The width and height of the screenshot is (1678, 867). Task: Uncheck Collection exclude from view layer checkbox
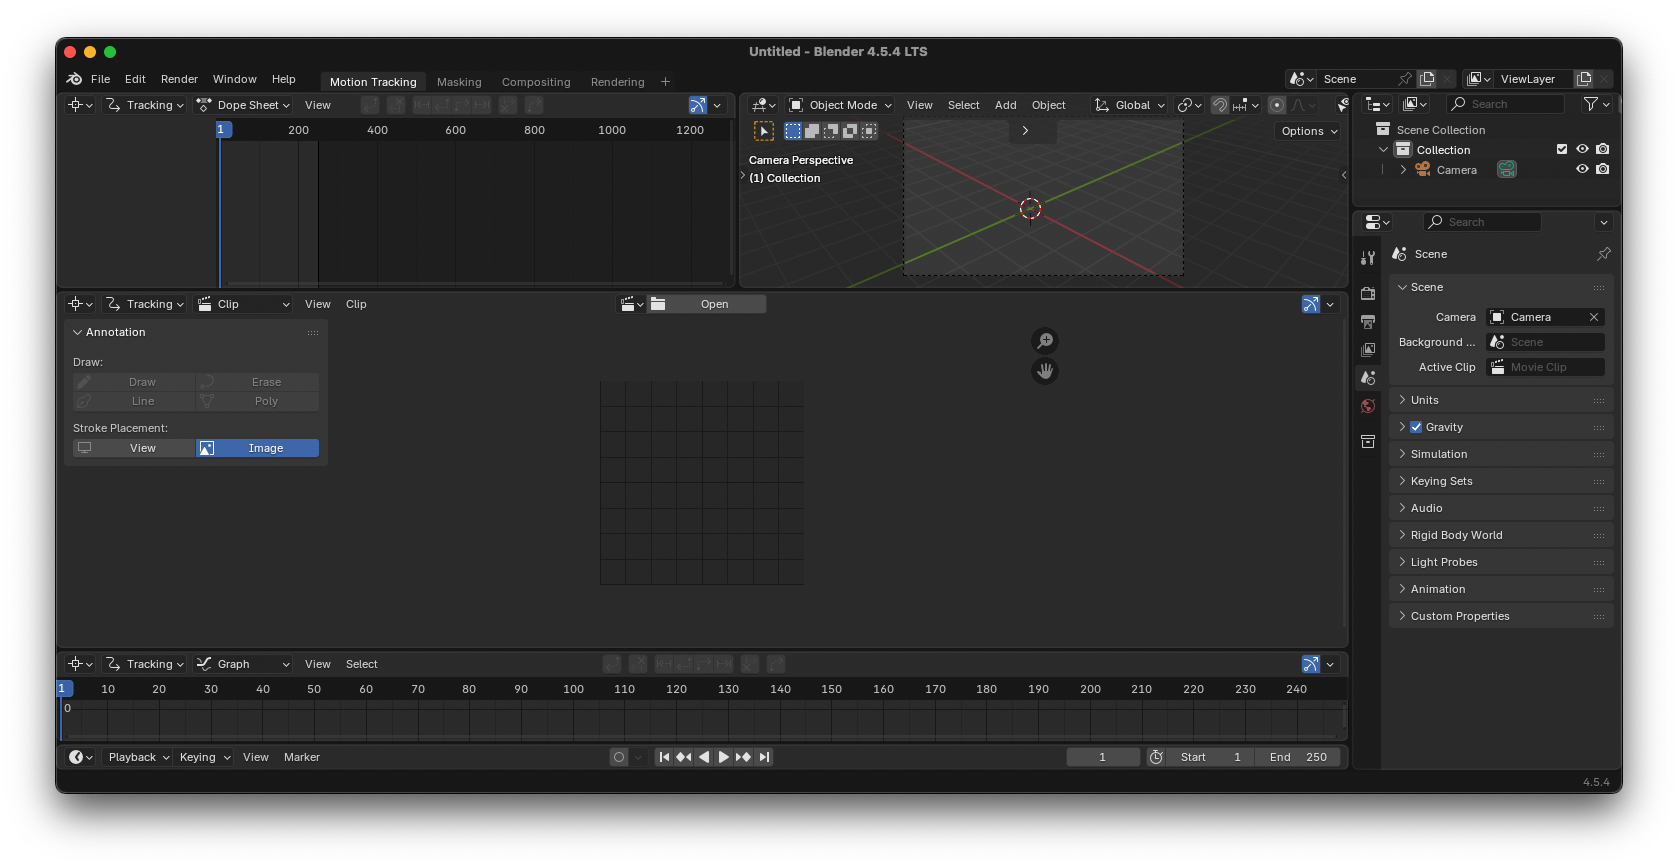[1562, 149]
